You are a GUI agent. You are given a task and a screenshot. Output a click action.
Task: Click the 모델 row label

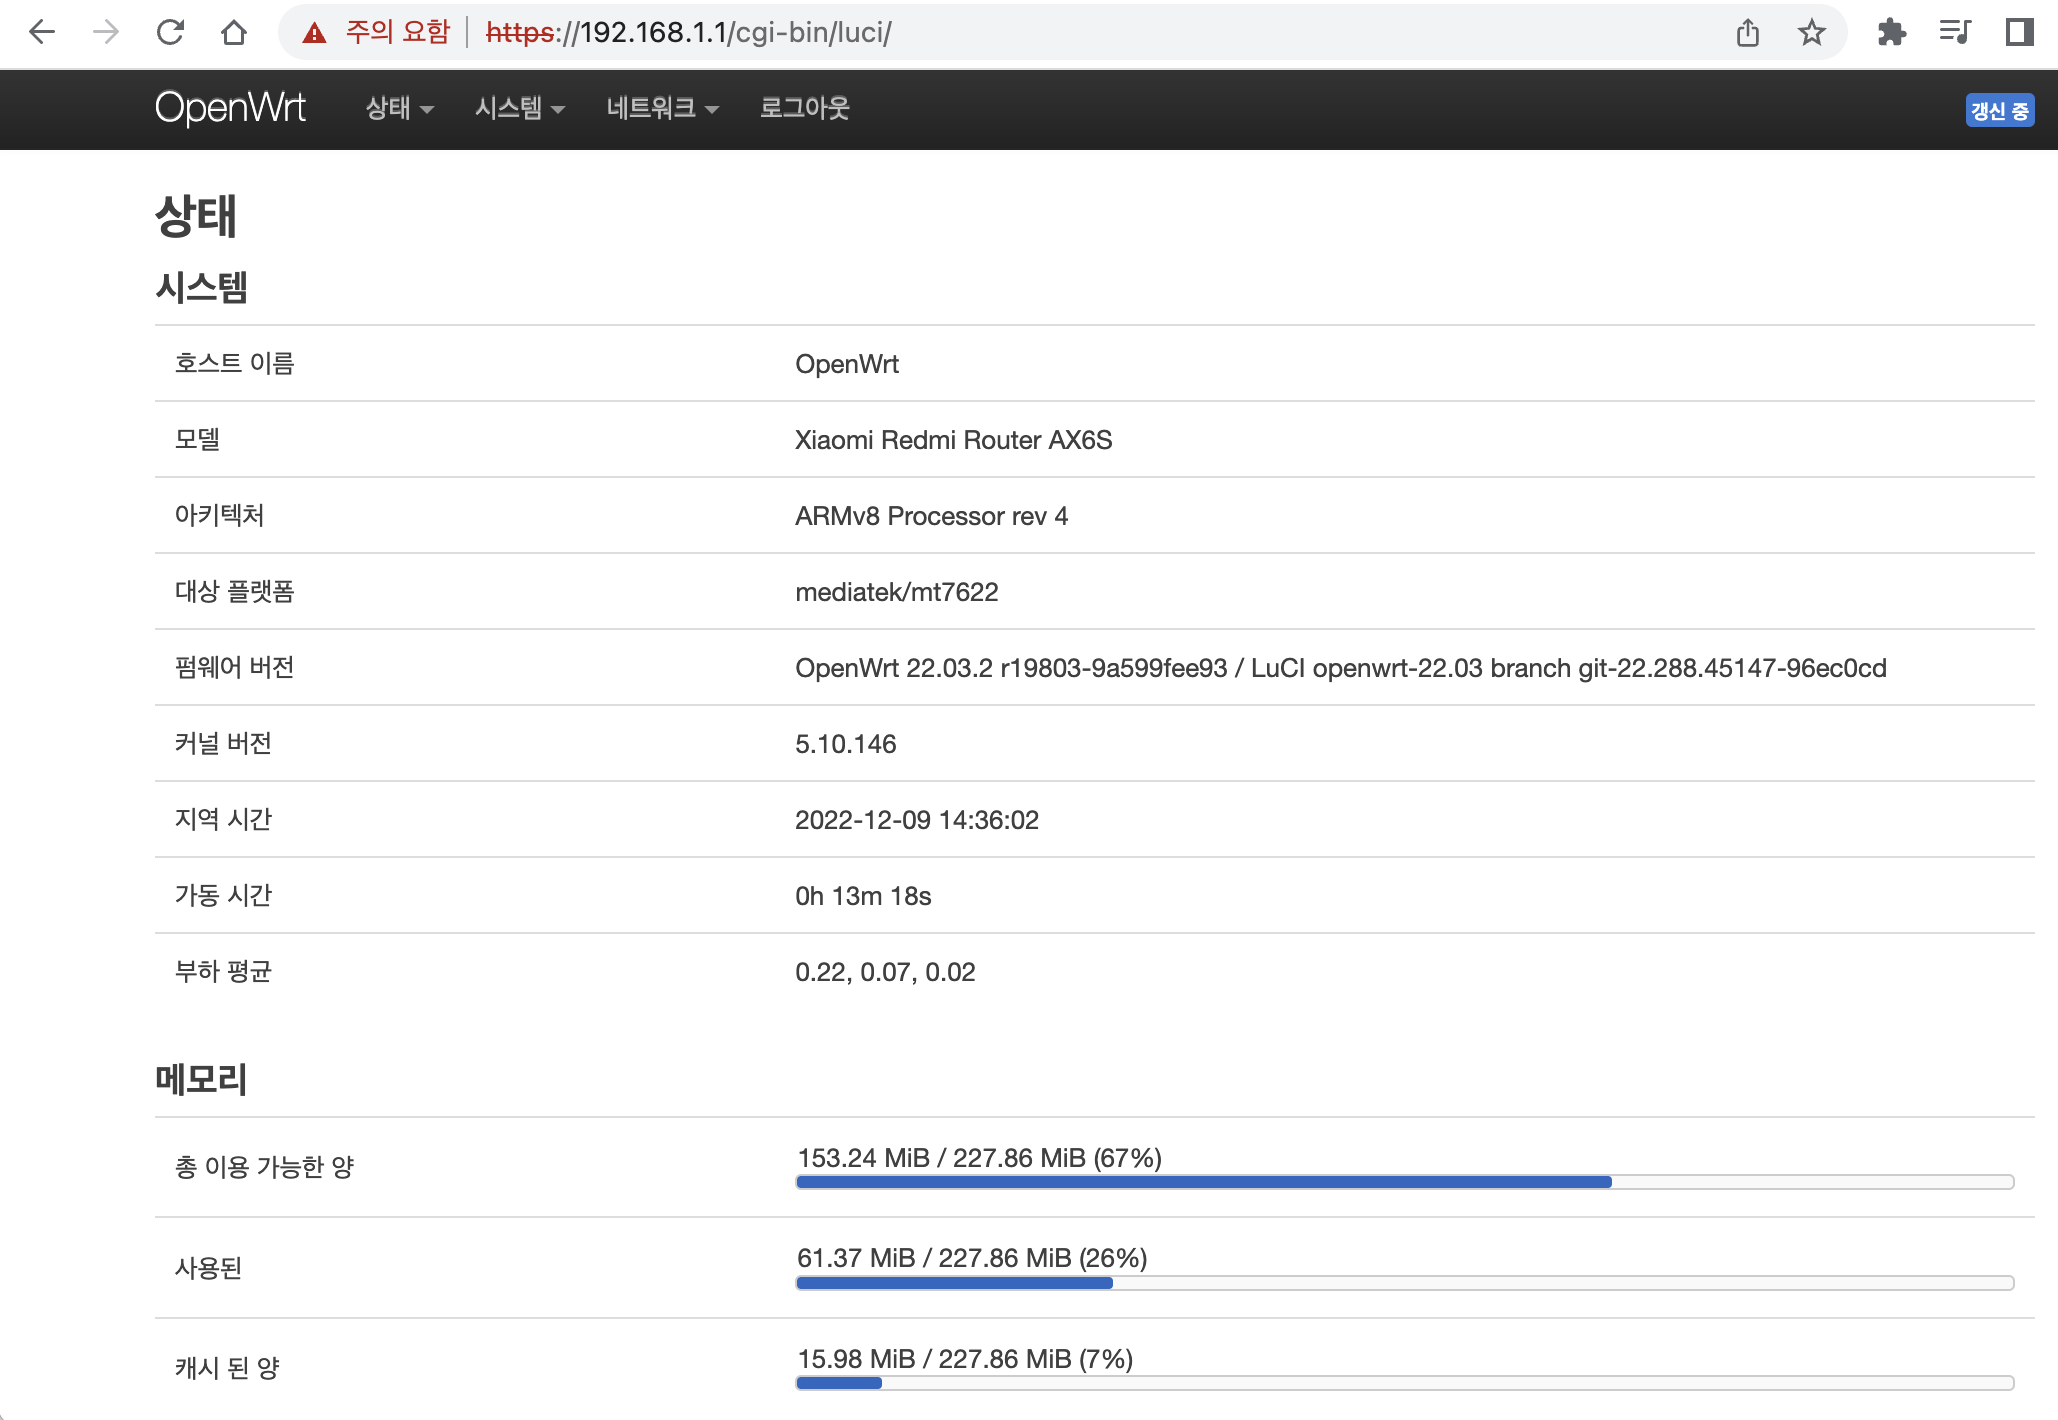point(197,439)
